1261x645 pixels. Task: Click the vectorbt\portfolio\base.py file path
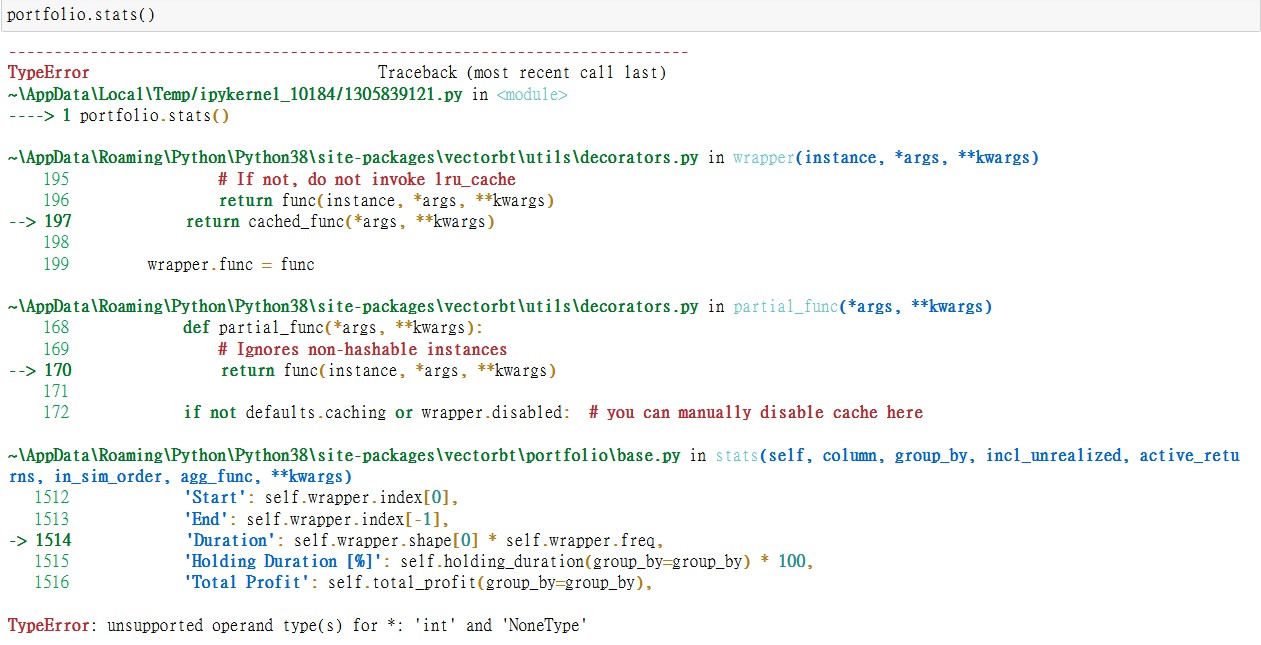tap(344, 456)
